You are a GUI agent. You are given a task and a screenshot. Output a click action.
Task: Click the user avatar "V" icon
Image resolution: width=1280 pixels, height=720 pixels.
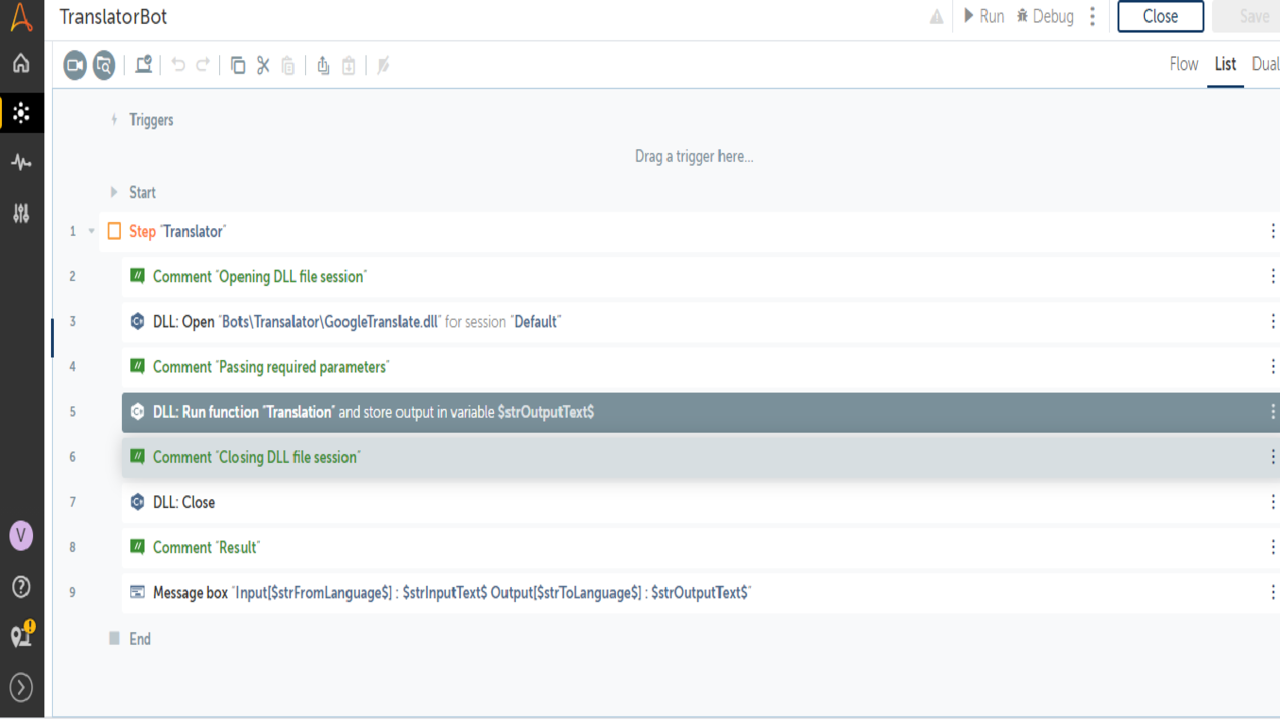coord(21,536)
